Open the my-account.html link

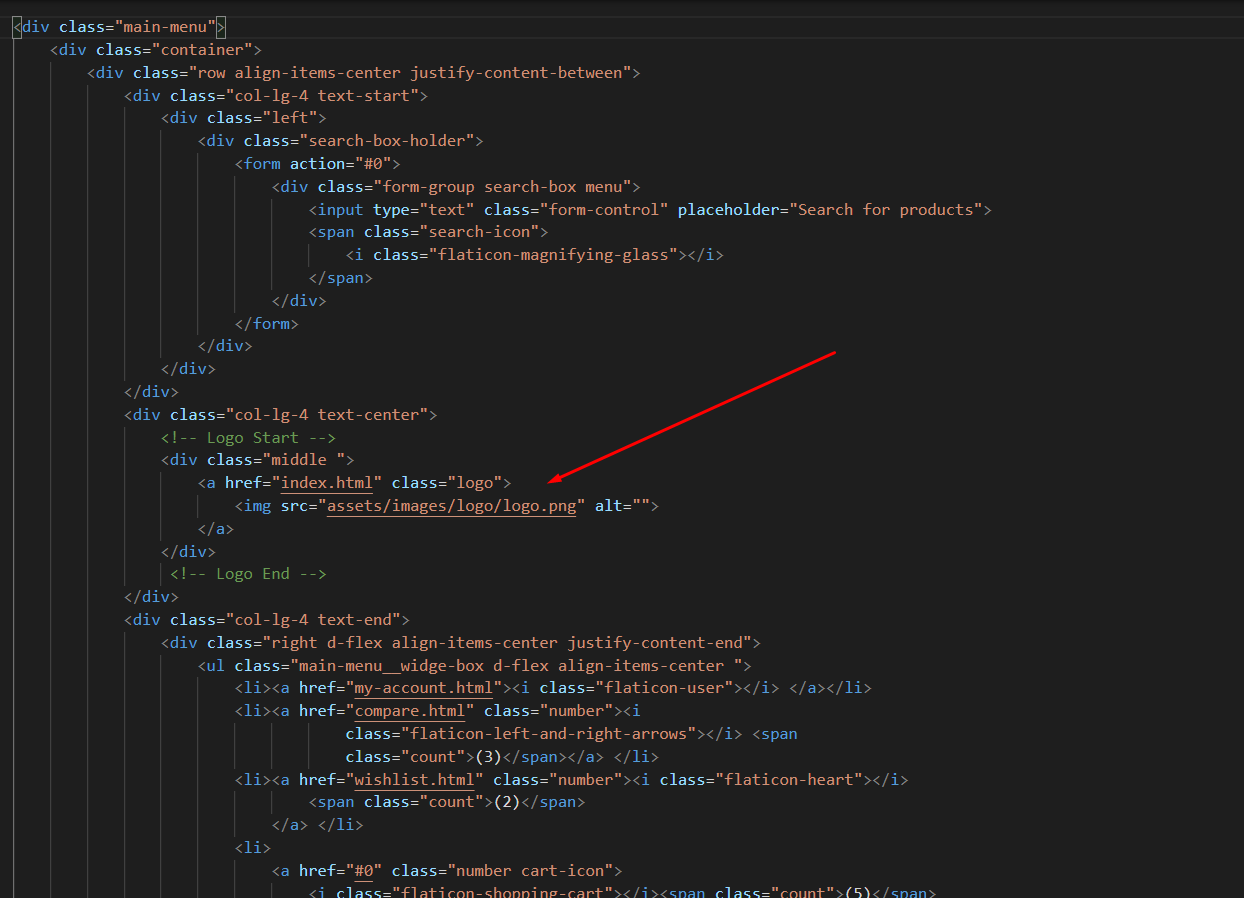pyautogui.click(x=424, y=688)
